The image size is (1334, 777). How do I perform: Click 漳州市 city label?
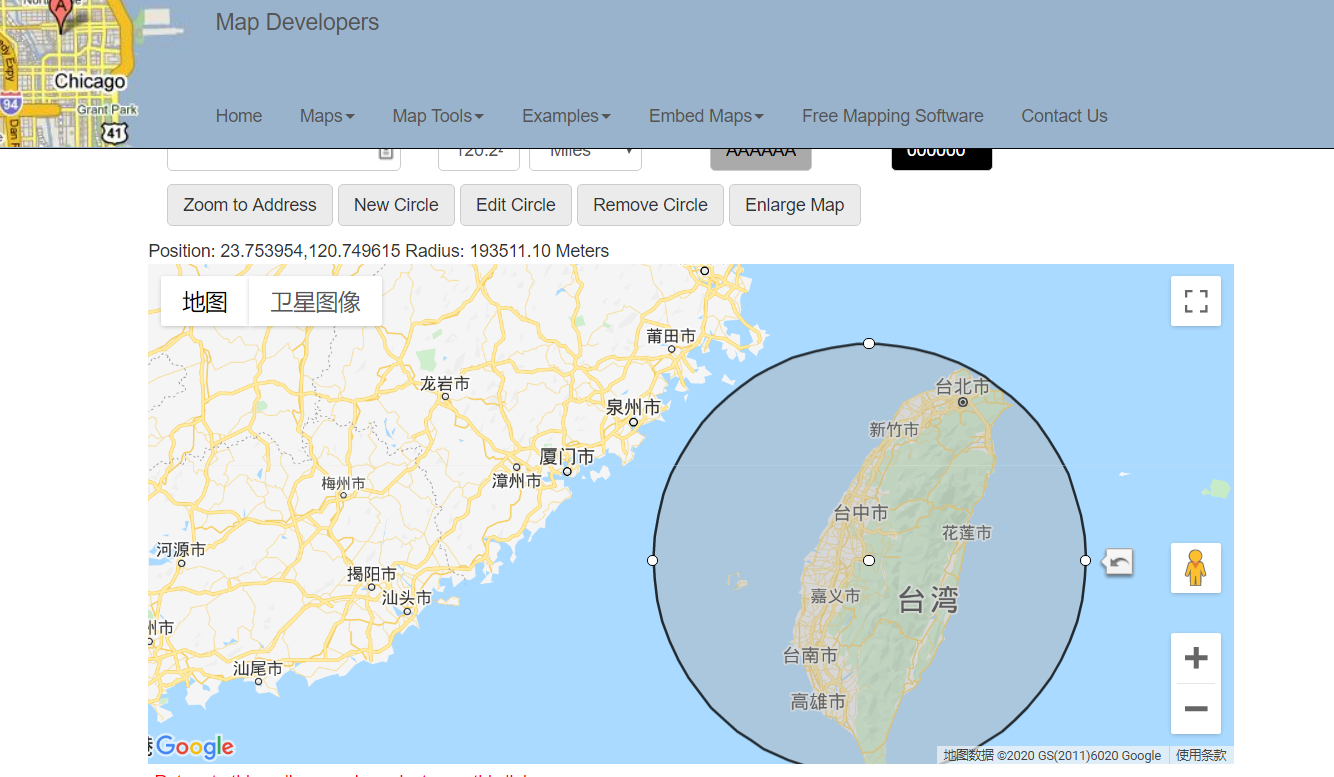click(517, 481)
